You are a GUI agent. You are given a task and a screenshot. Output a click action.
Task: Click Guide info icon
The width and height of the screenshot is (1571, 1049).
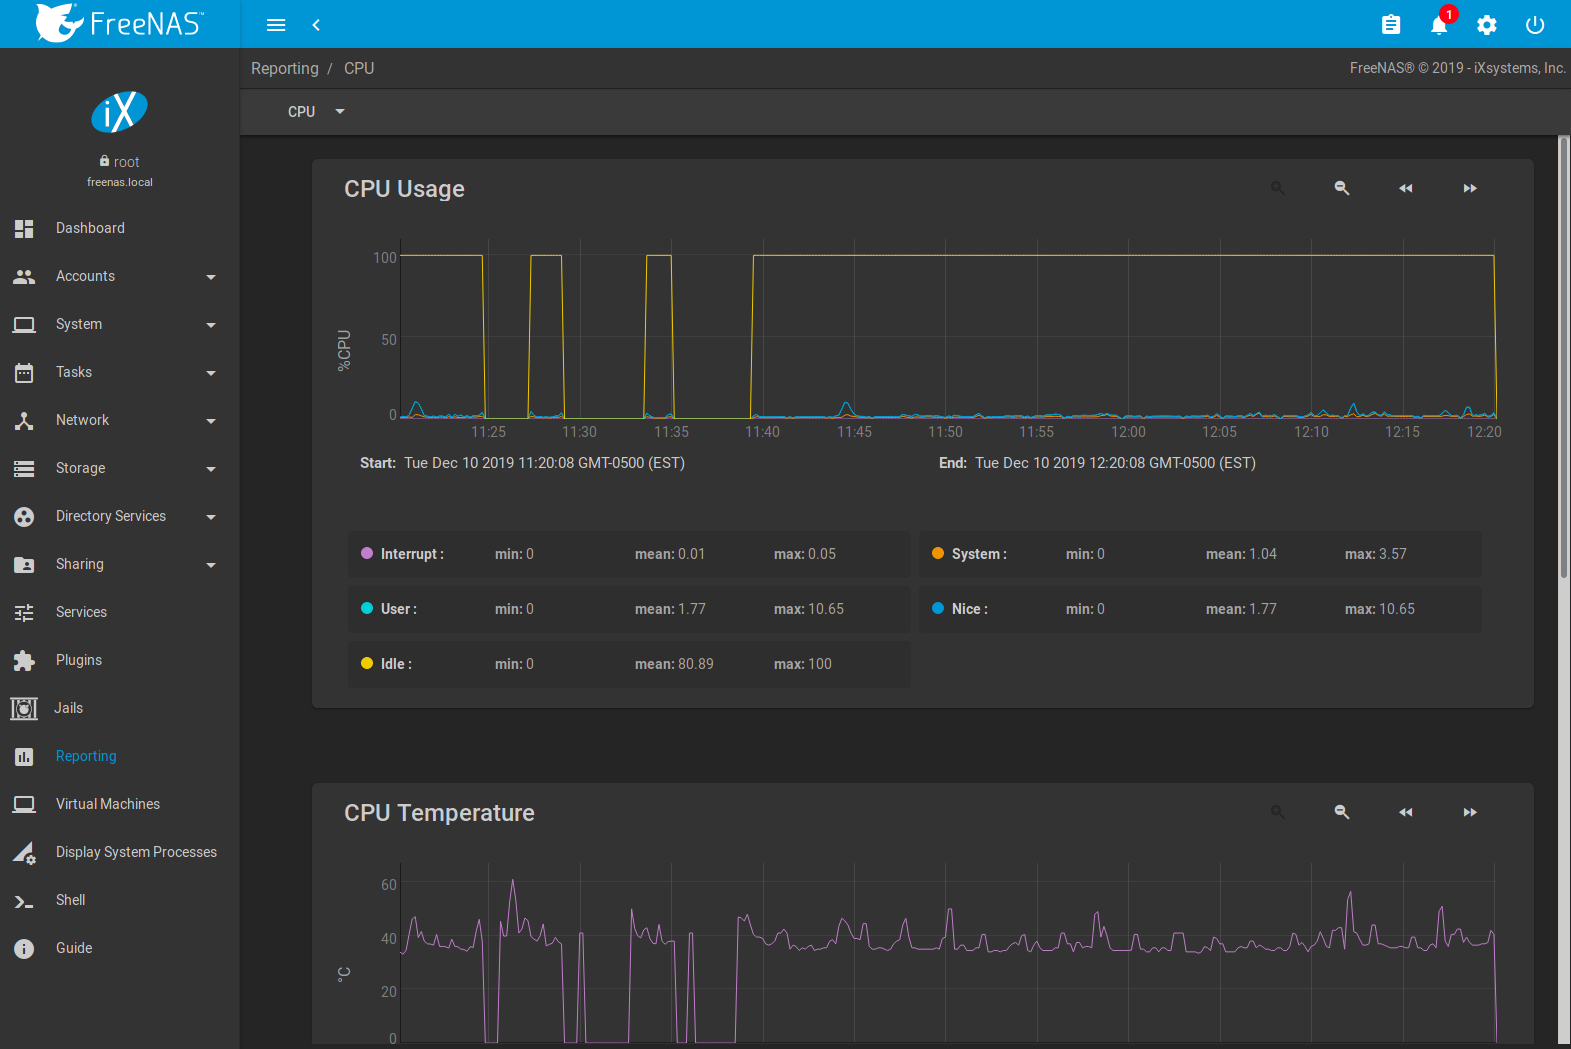[24, 948]
